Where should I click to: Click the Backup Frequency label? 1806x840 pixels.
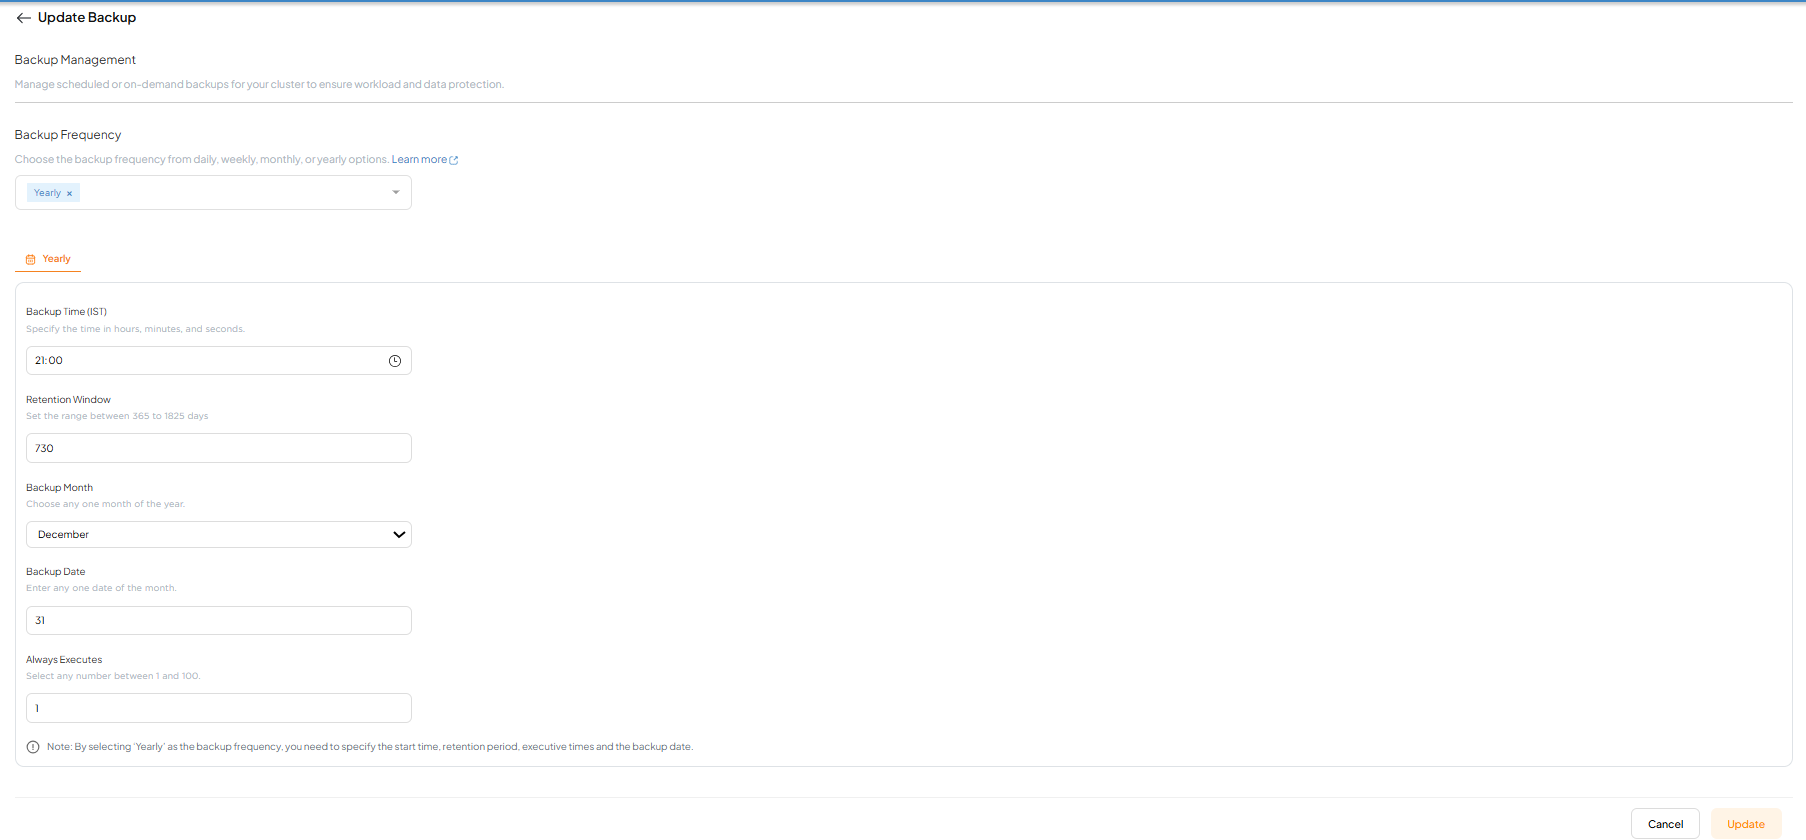point(68,135)
